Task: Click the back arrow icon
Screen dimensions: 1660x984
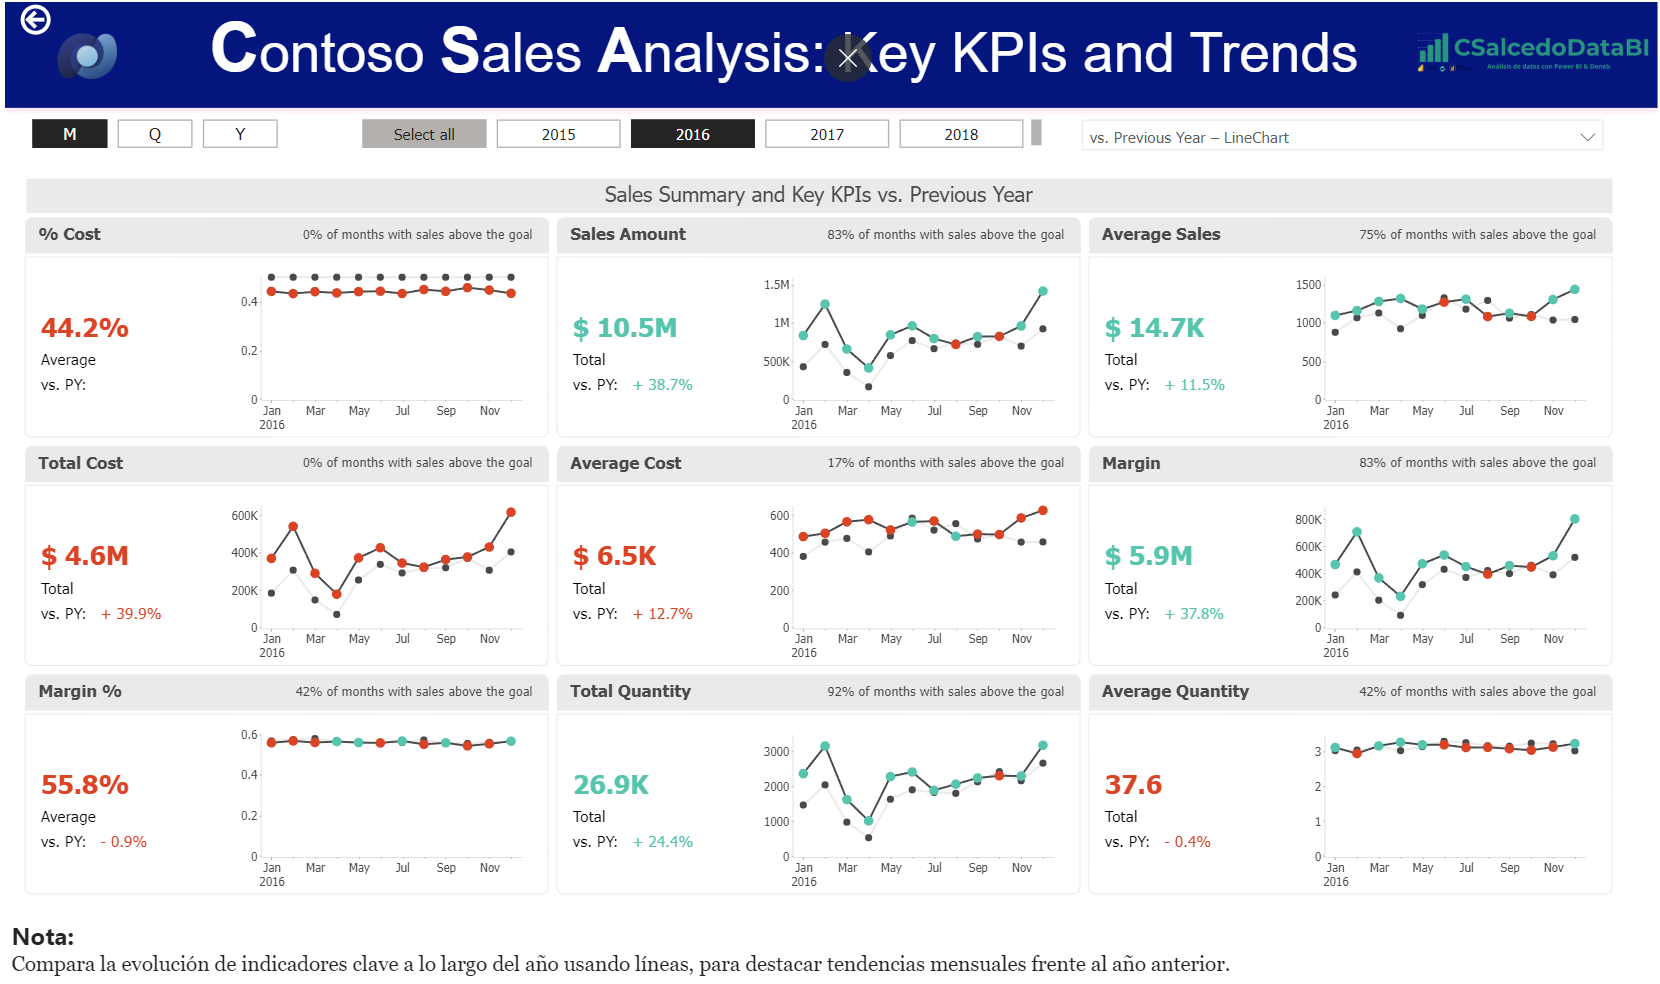Action: 36,20
